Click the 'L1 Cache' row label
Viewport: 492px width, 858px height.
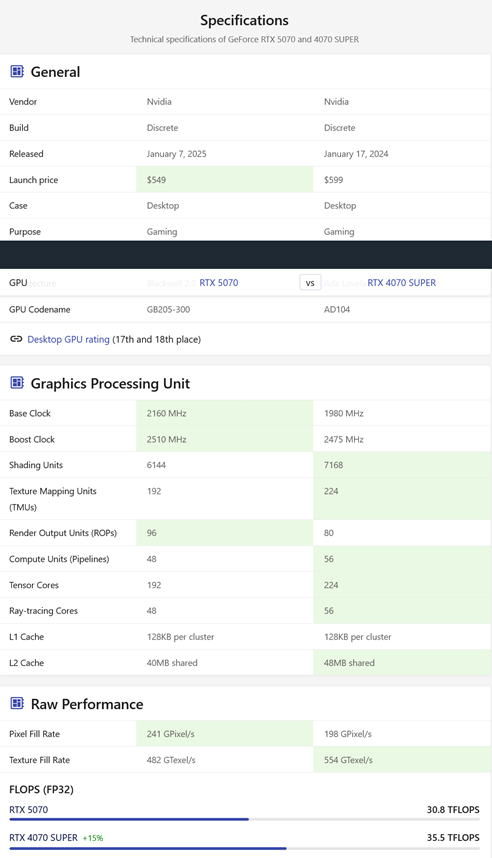pos(26,637)
